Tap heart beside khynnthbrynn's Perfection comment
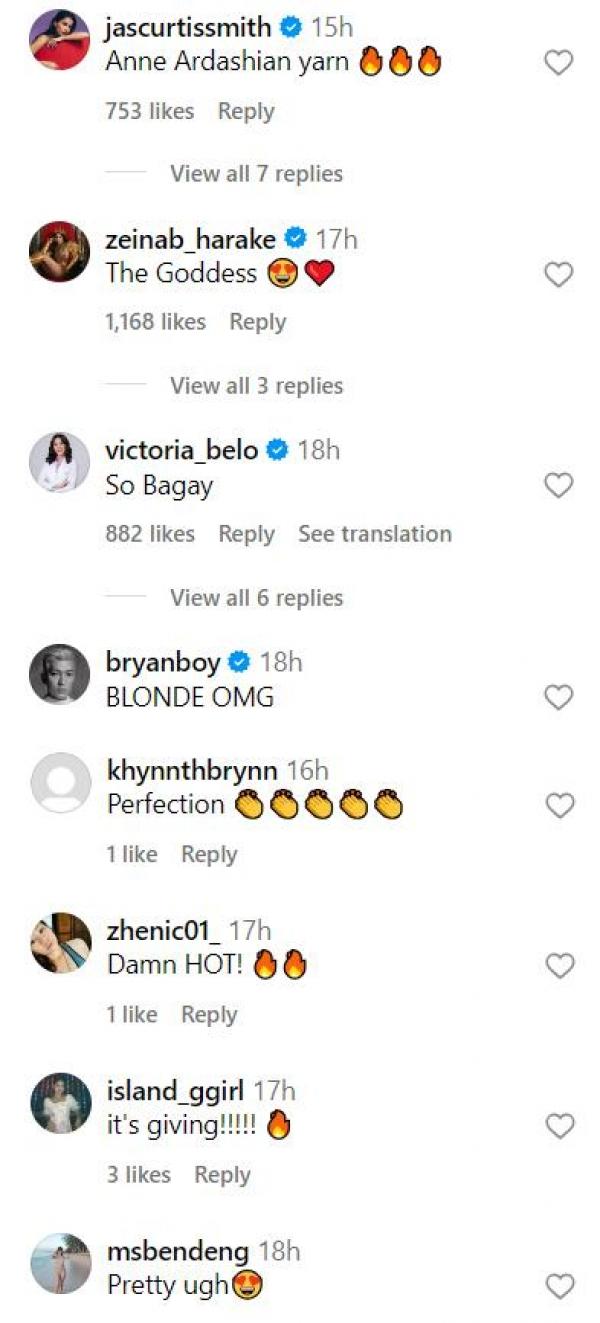This screenshot has height=1323, width=600. pyautogui.click(x=558, y=805)
